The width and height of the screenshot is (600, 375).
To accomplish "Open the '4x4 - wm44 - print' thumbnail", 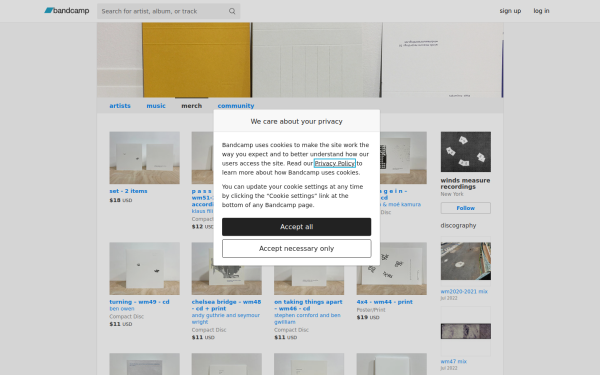I will tap(391, 268).
